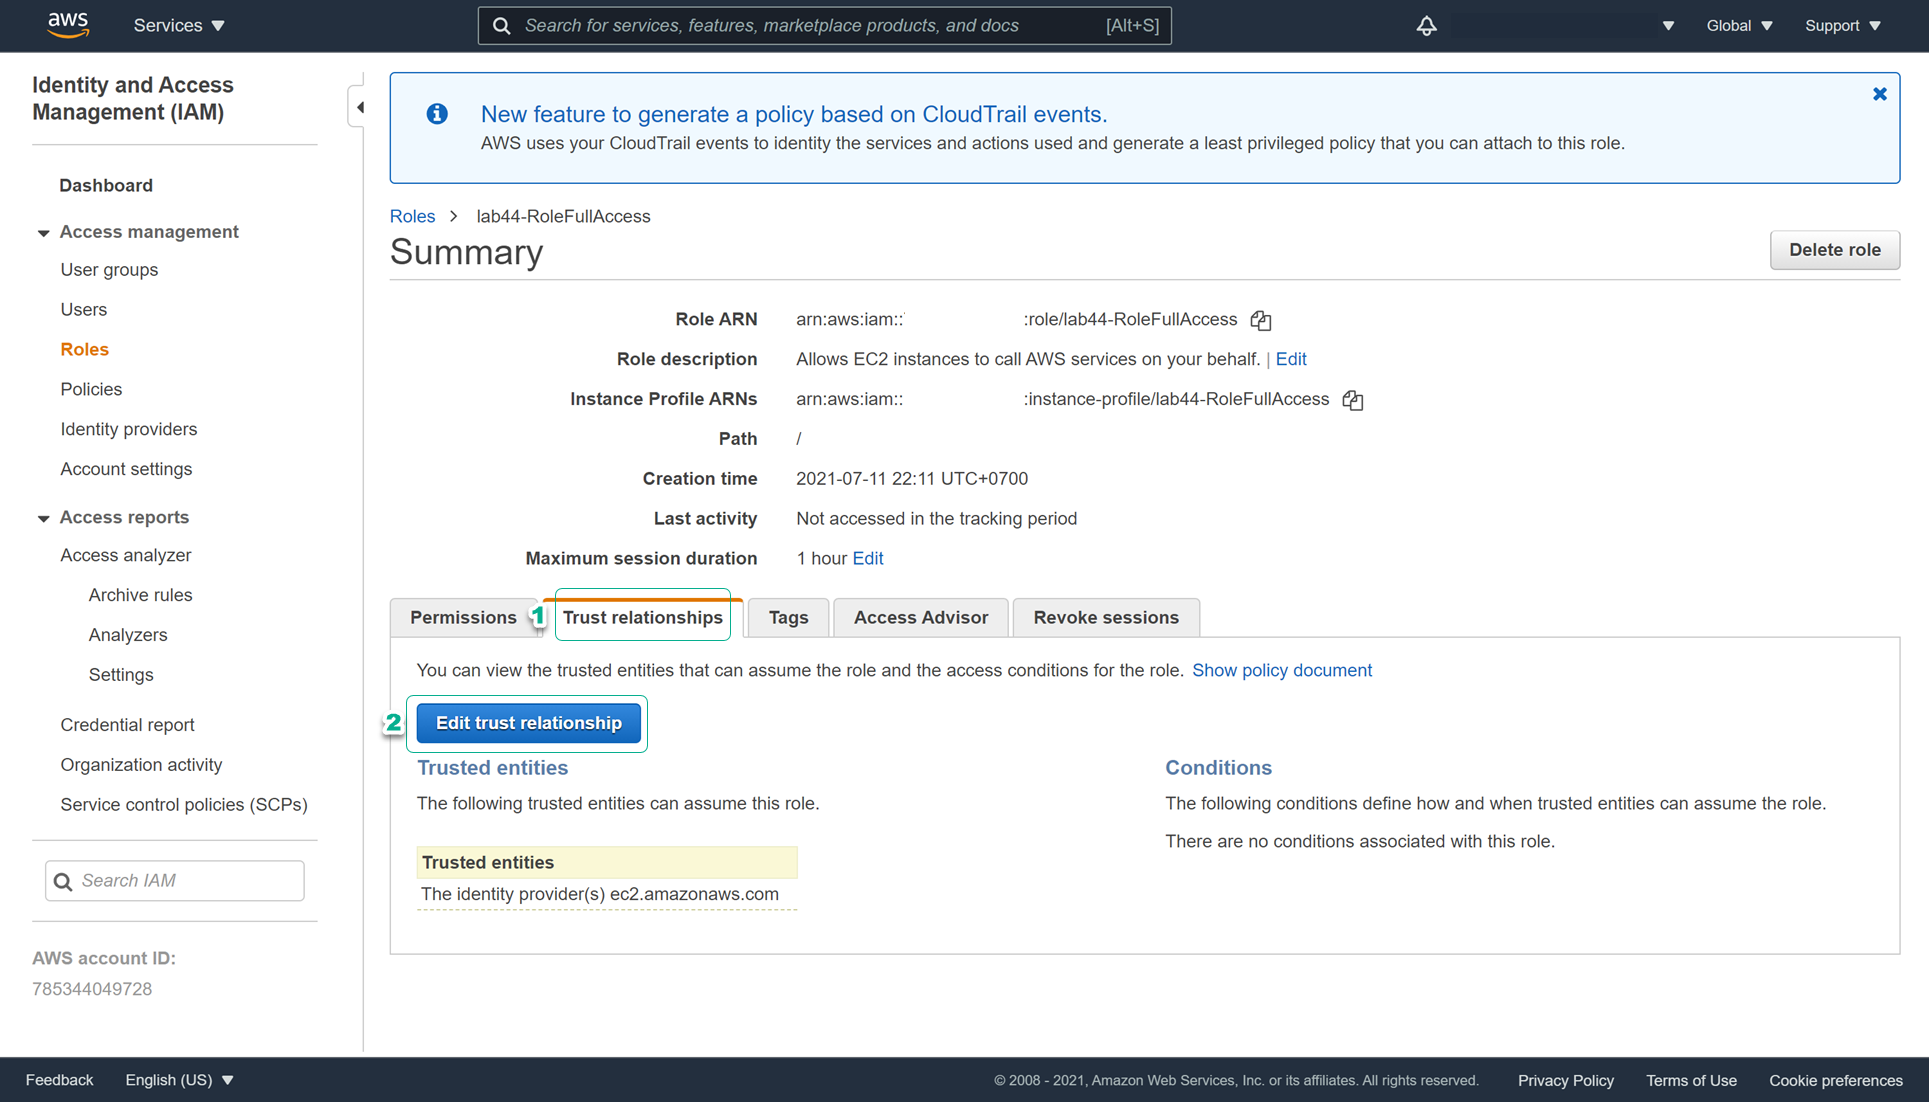Viewport: 1929px width, 1102px height.
Task: Click the bell notification icon
Action: (1430, 25)
